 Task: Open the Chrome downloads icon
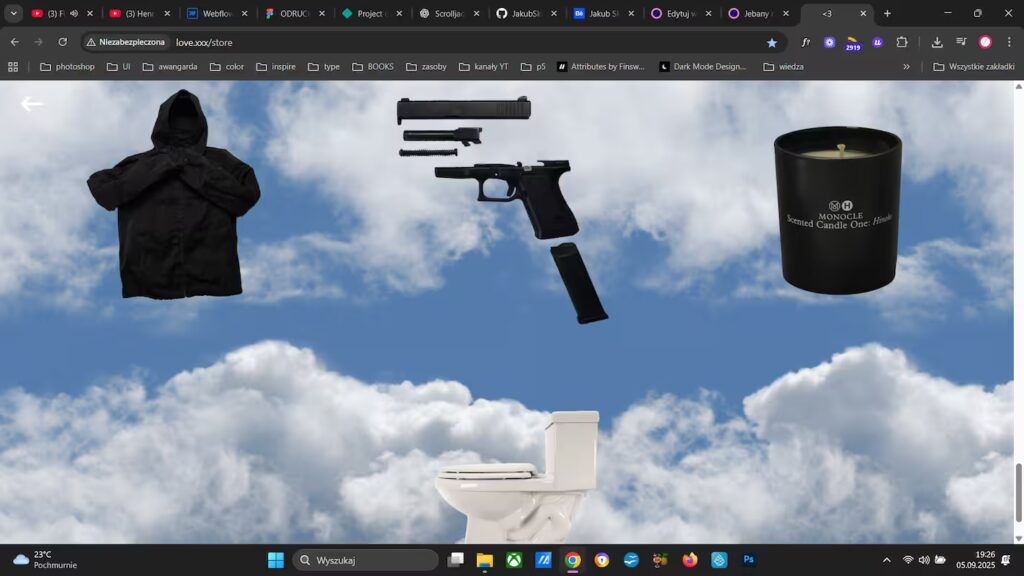click(937, 43)
